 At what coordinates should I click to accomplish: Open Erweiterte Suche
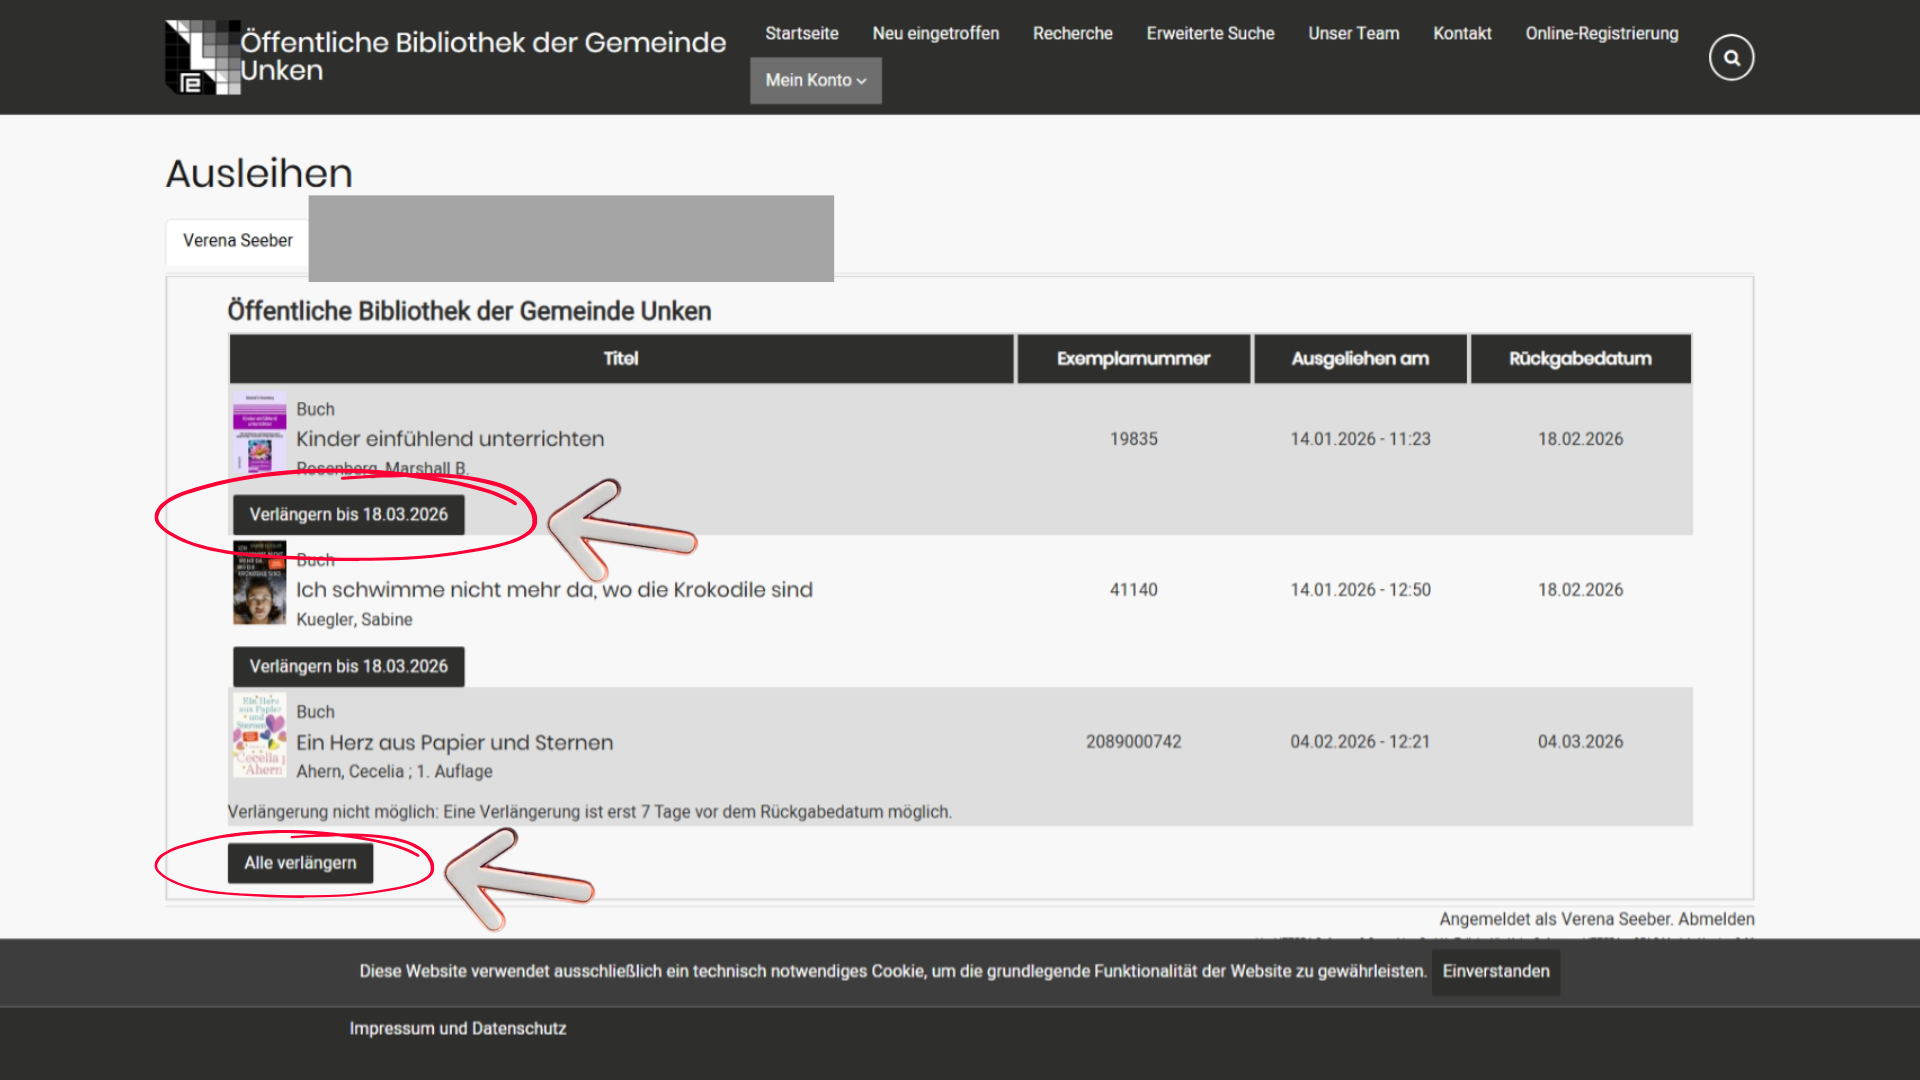1210,33
